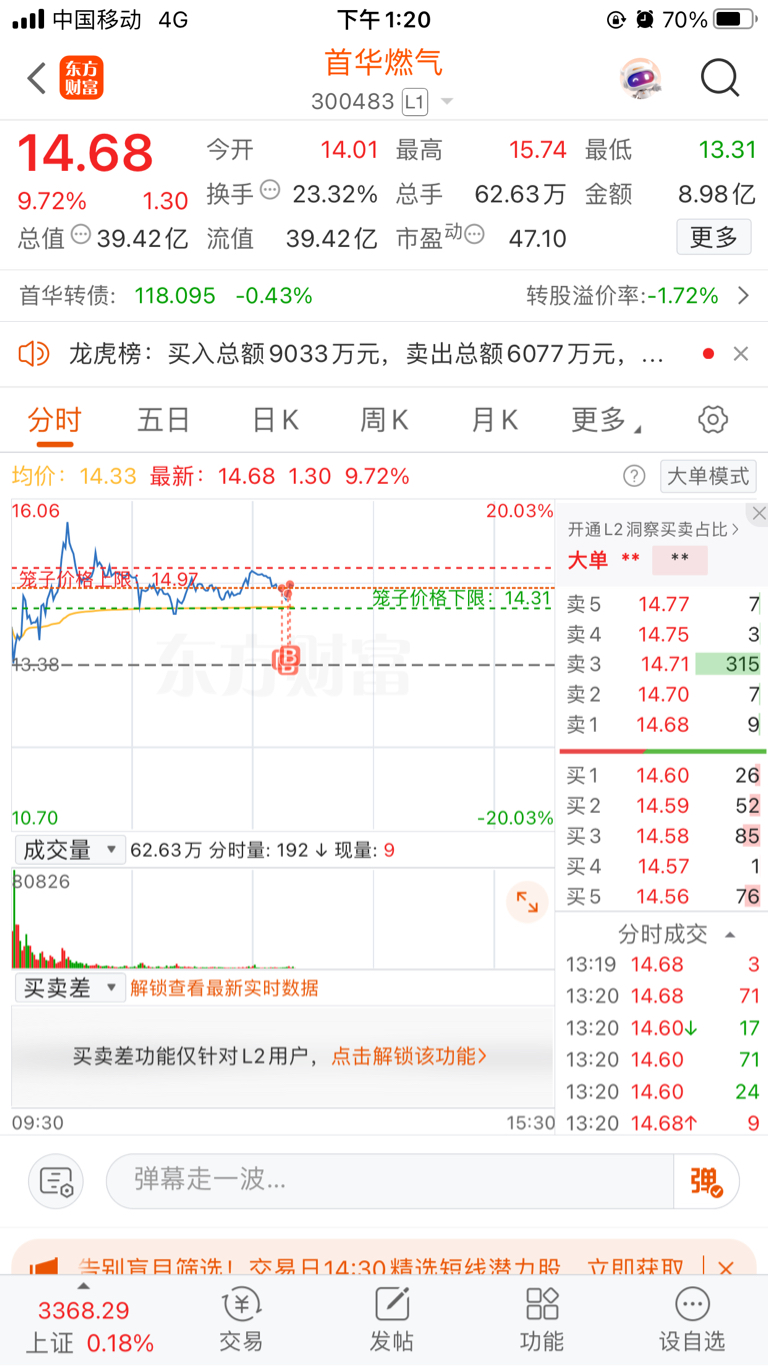Open 功能 in bottom bar

(542, 1320)
